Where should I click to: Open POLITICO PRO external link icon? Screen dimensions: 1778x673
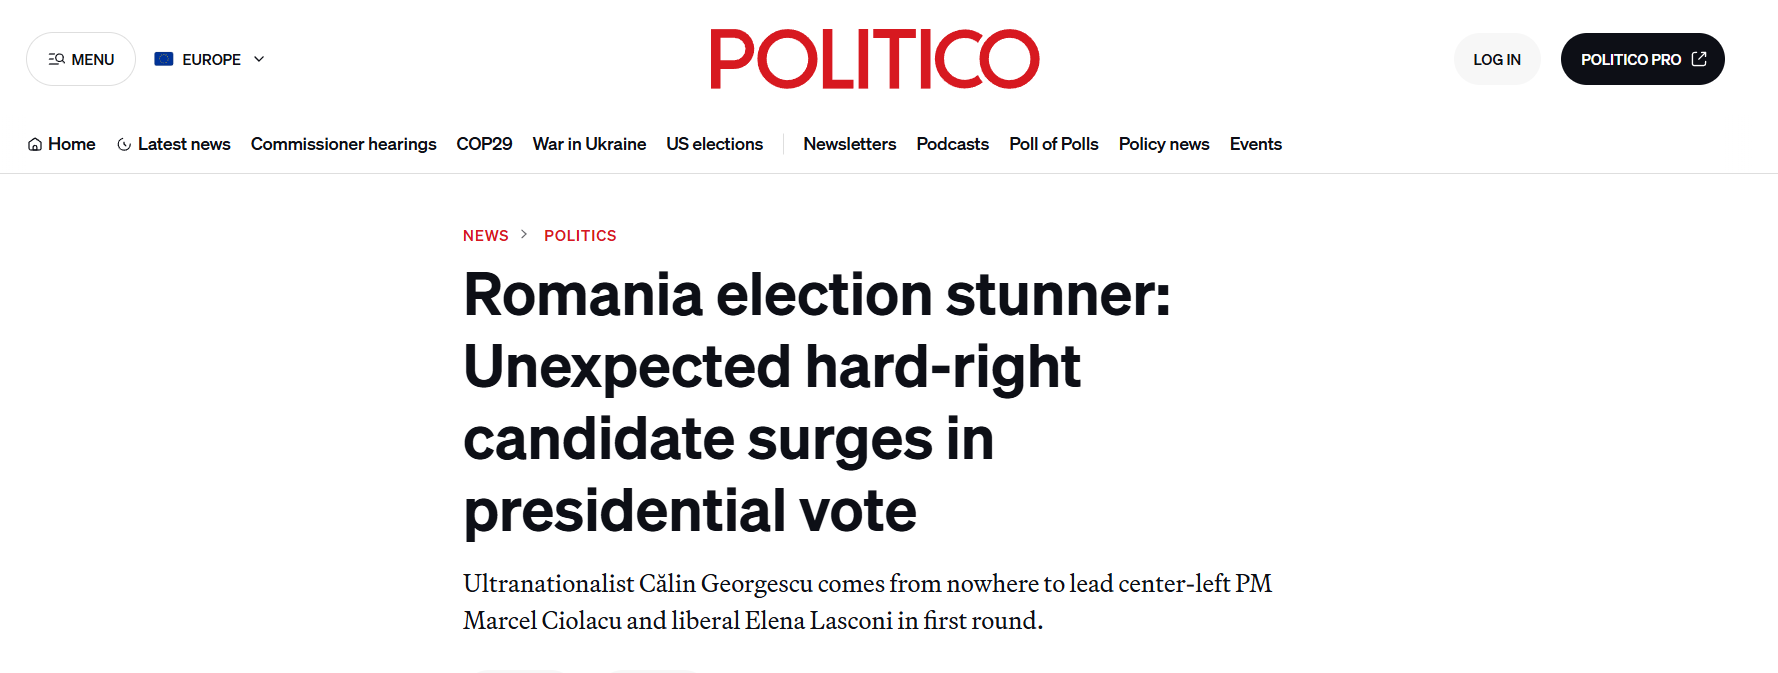click(1699, 59)
